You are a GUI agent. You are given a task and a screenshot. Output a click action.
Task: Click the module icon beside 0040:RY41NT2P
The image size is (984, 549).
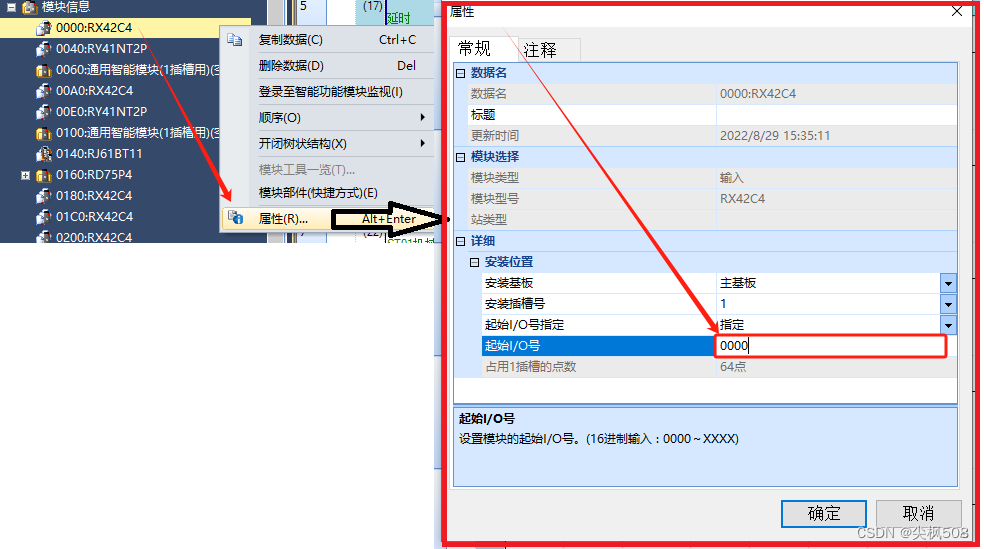pos(43,49)
